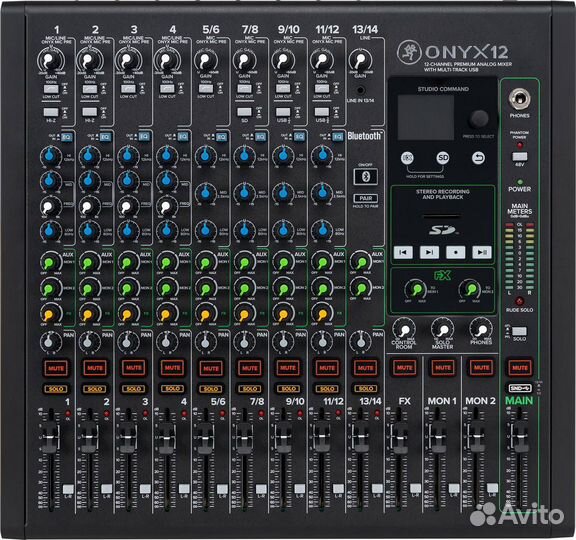Enable EQ on channel 1
Viewport: 576px width, 540px height.
click(x=66, y=137)
